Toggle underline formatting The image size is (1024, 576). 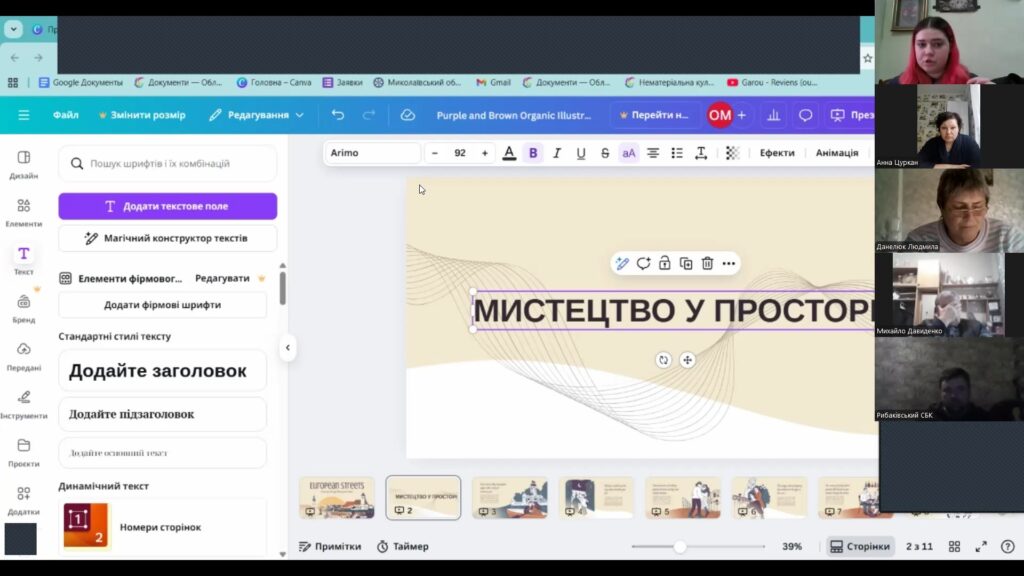[581, 153]
